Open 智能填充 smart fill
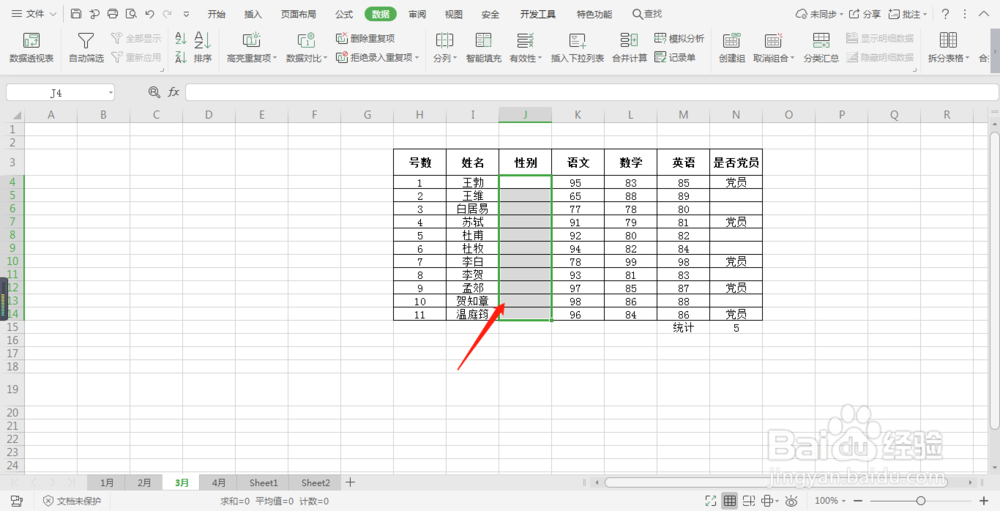This screenshot has width=1000, height=511. click(x=483, y=48)
